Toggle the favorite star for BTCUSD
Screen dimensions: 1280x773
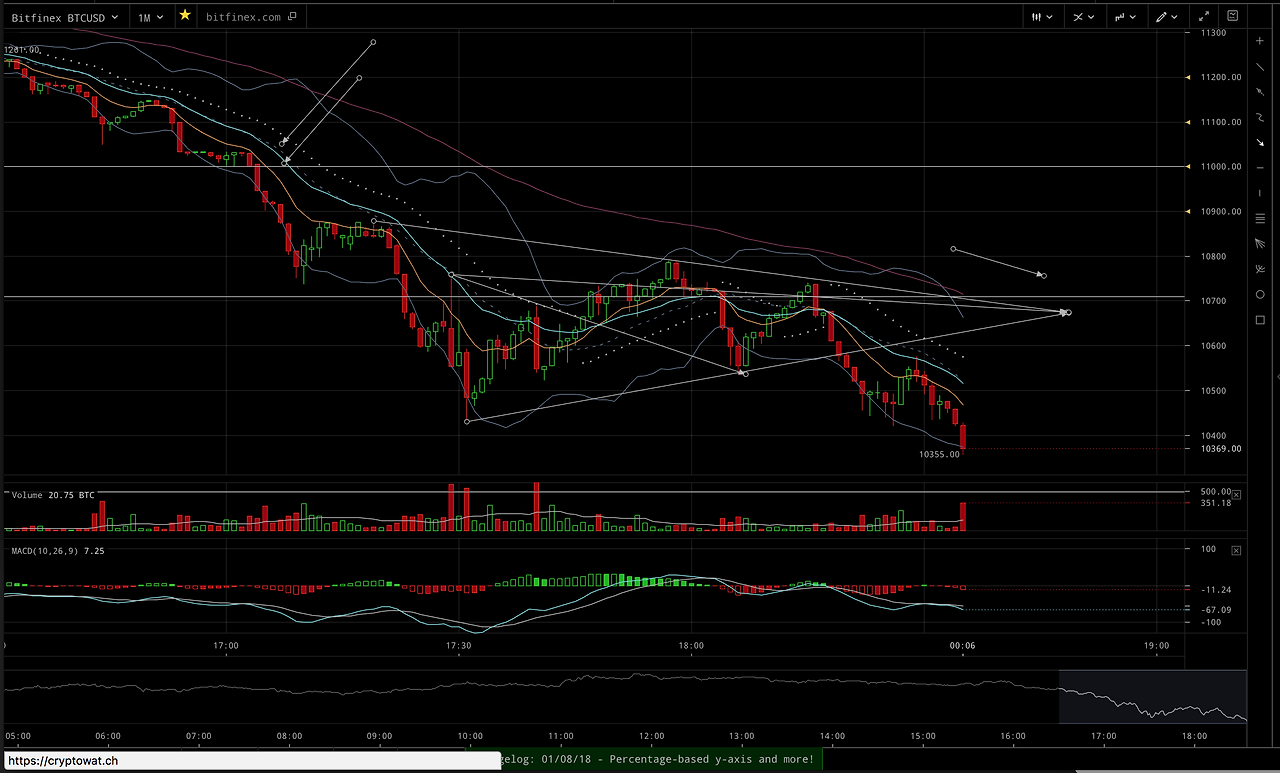(185, 16)
